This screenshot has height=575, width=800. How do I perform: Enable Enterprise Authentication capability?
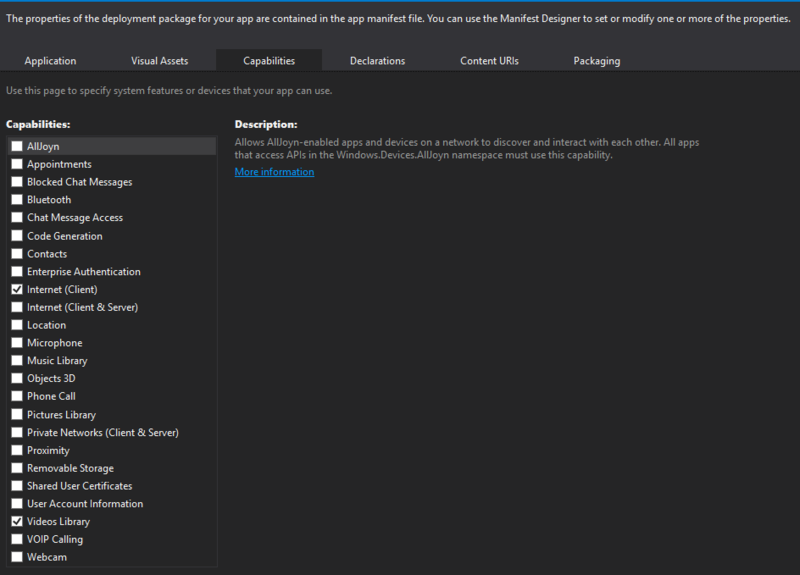click(x=17, y=271)
